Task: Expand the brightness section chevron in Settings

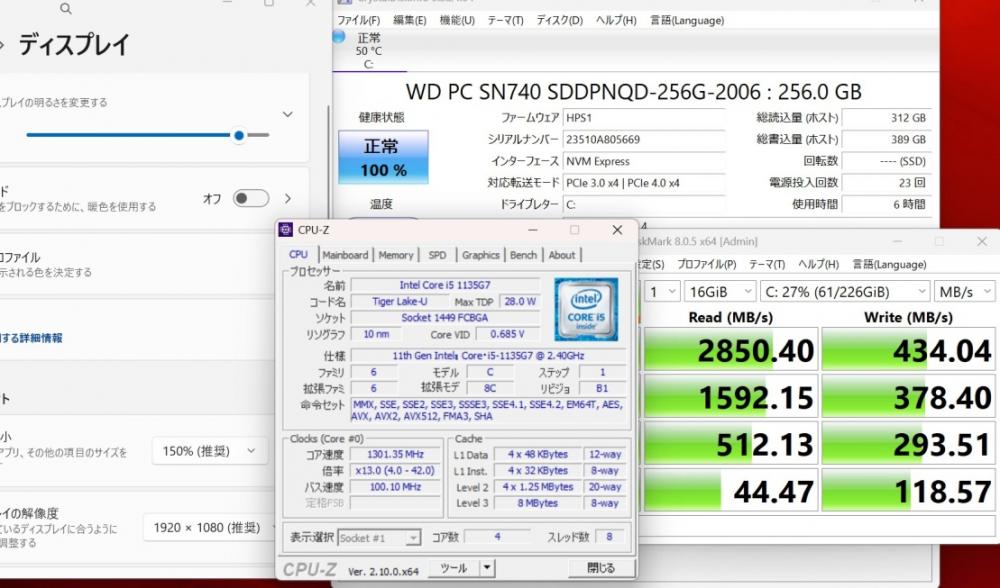Action: (288, 115)
